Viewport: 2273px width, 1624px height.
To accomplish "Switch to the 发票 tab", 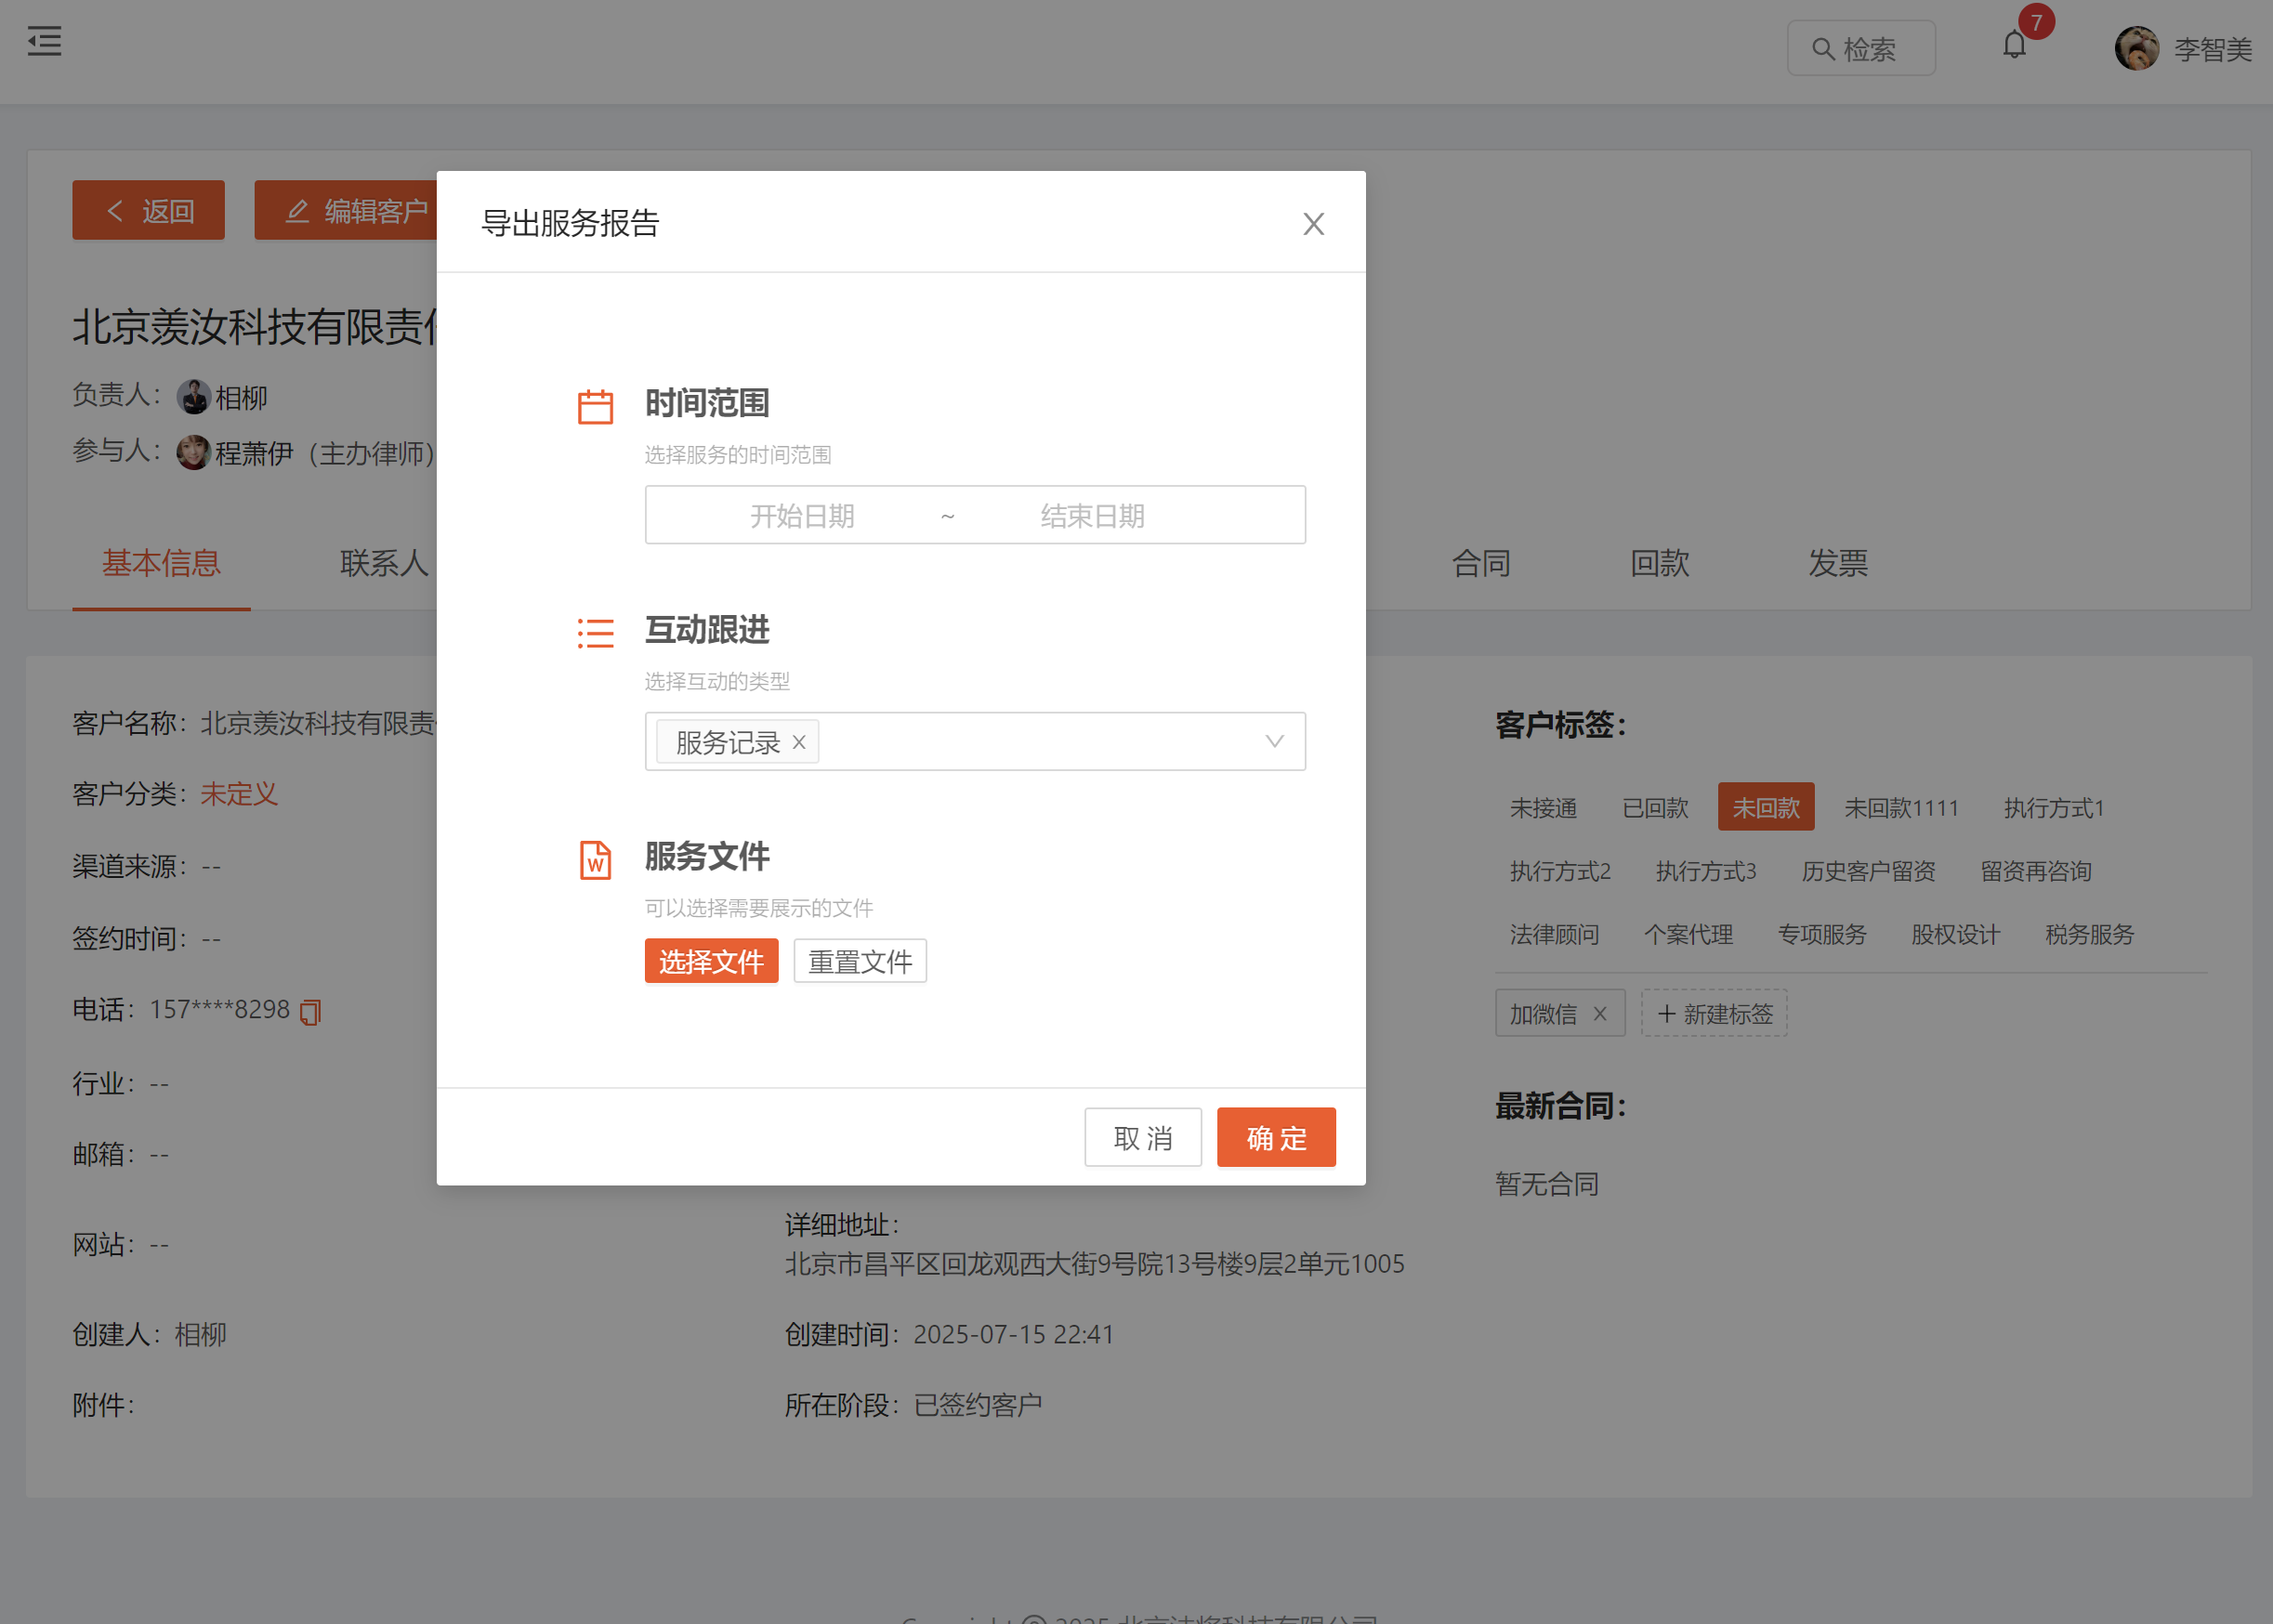I will click(x=1837, y=563).
